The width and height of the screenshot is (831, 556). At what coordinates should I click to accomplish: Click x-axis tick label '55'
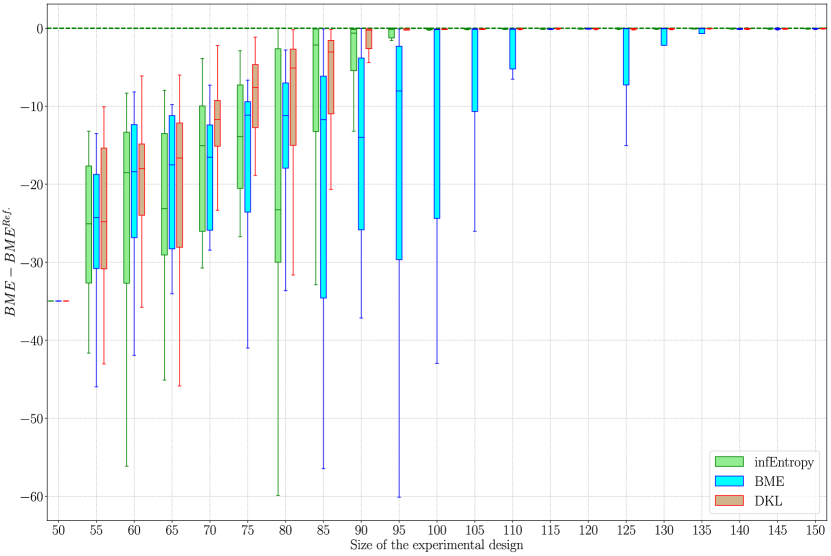click(x=96, y=531)
